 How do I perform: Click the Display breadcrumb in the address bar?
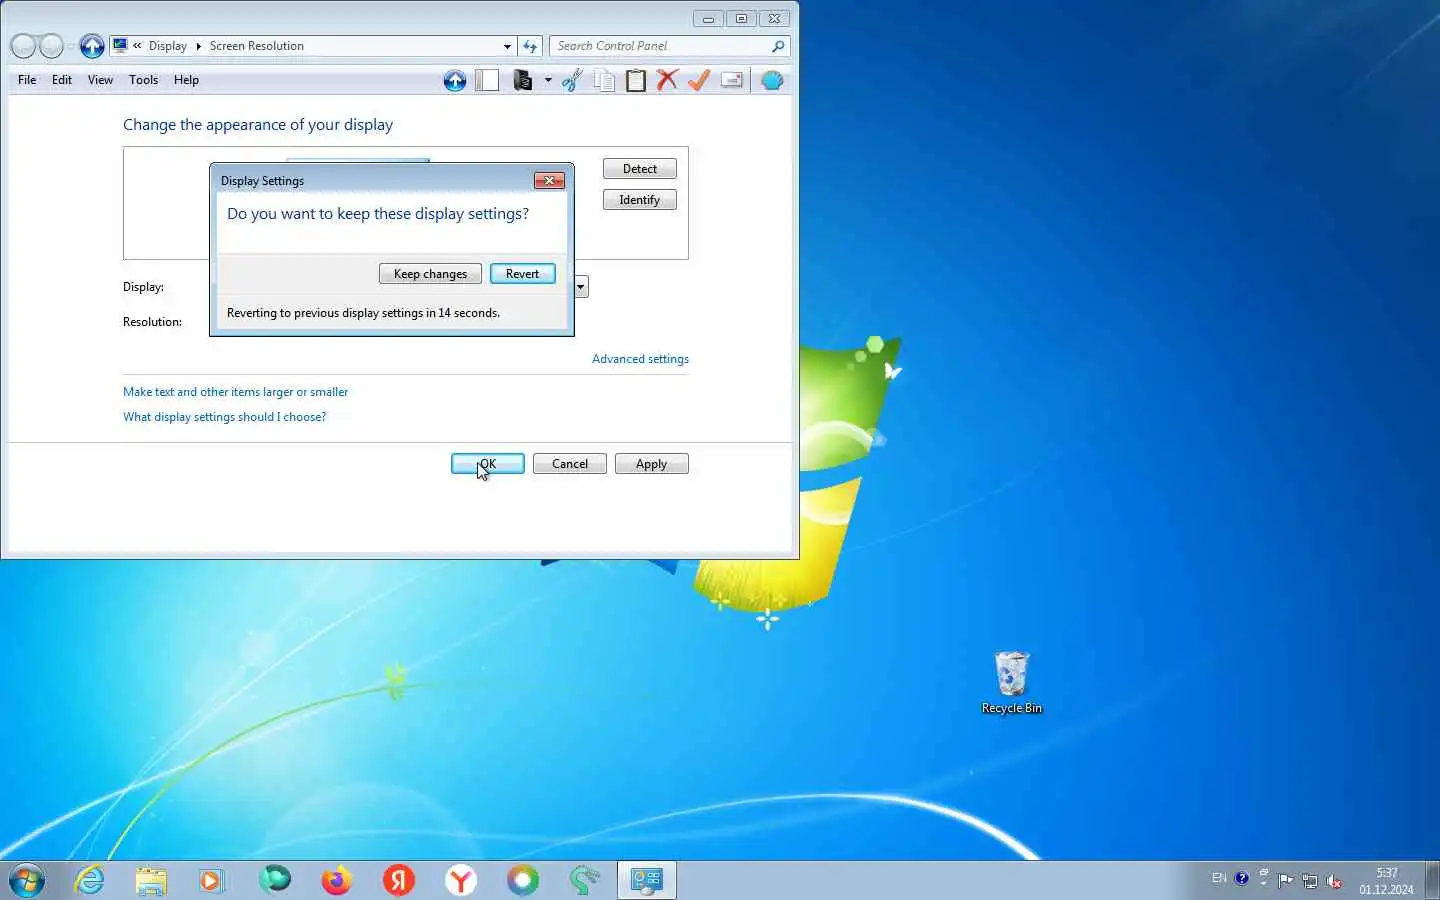(167, 46)
